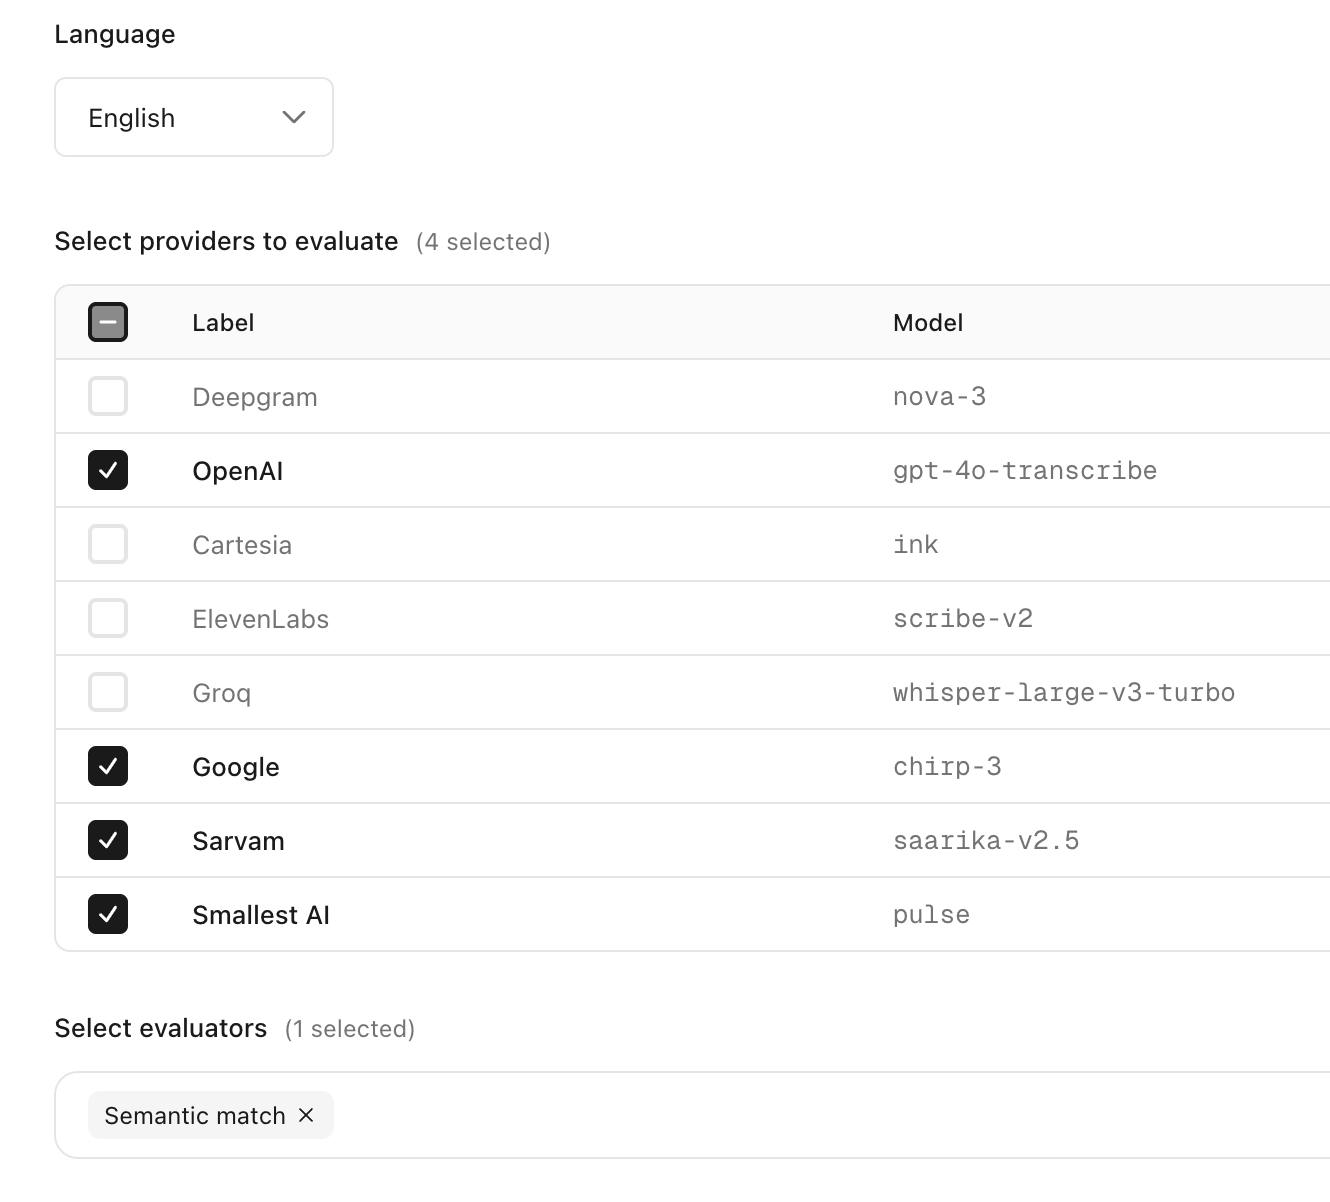1330x1202 pixels.
Task: Click the ElevenLabs label text
Action: coord(261,619)
